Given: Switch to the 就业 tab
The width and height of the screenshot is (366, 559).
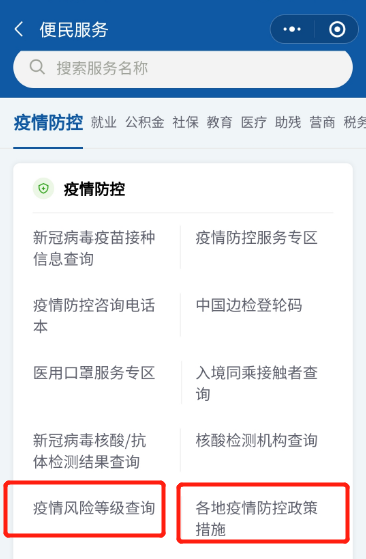Looking at the screenshot, I should coord(104,122).
